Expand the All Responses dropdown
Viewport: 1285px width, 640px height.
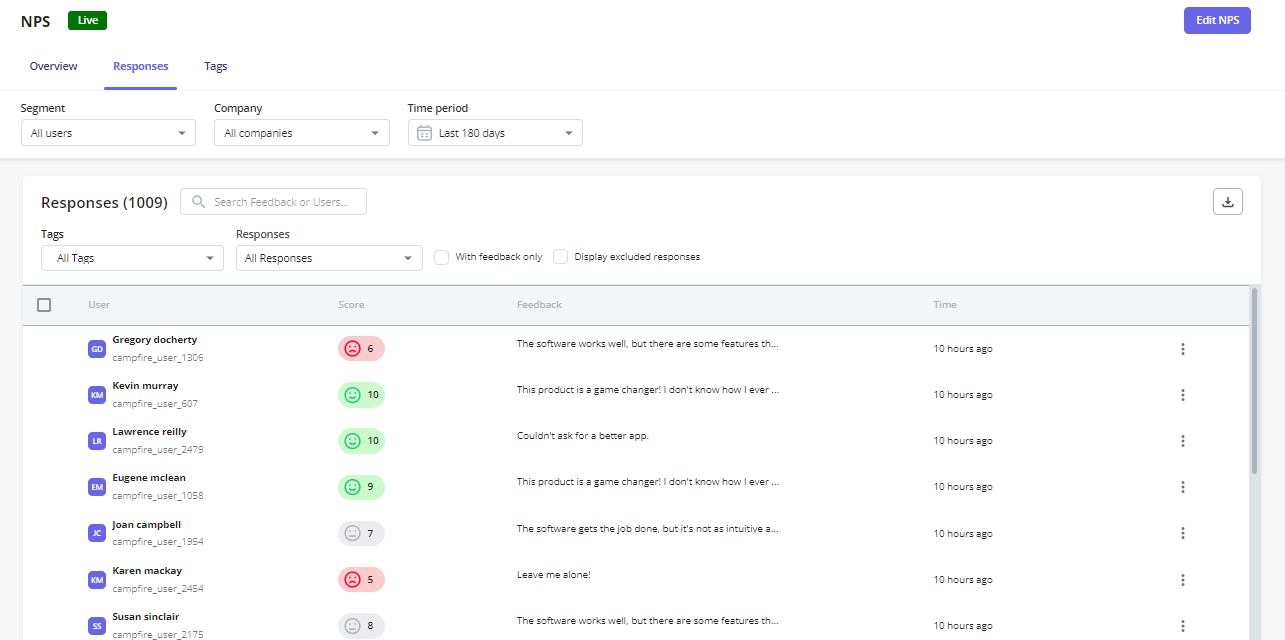[x=328, y=257]
